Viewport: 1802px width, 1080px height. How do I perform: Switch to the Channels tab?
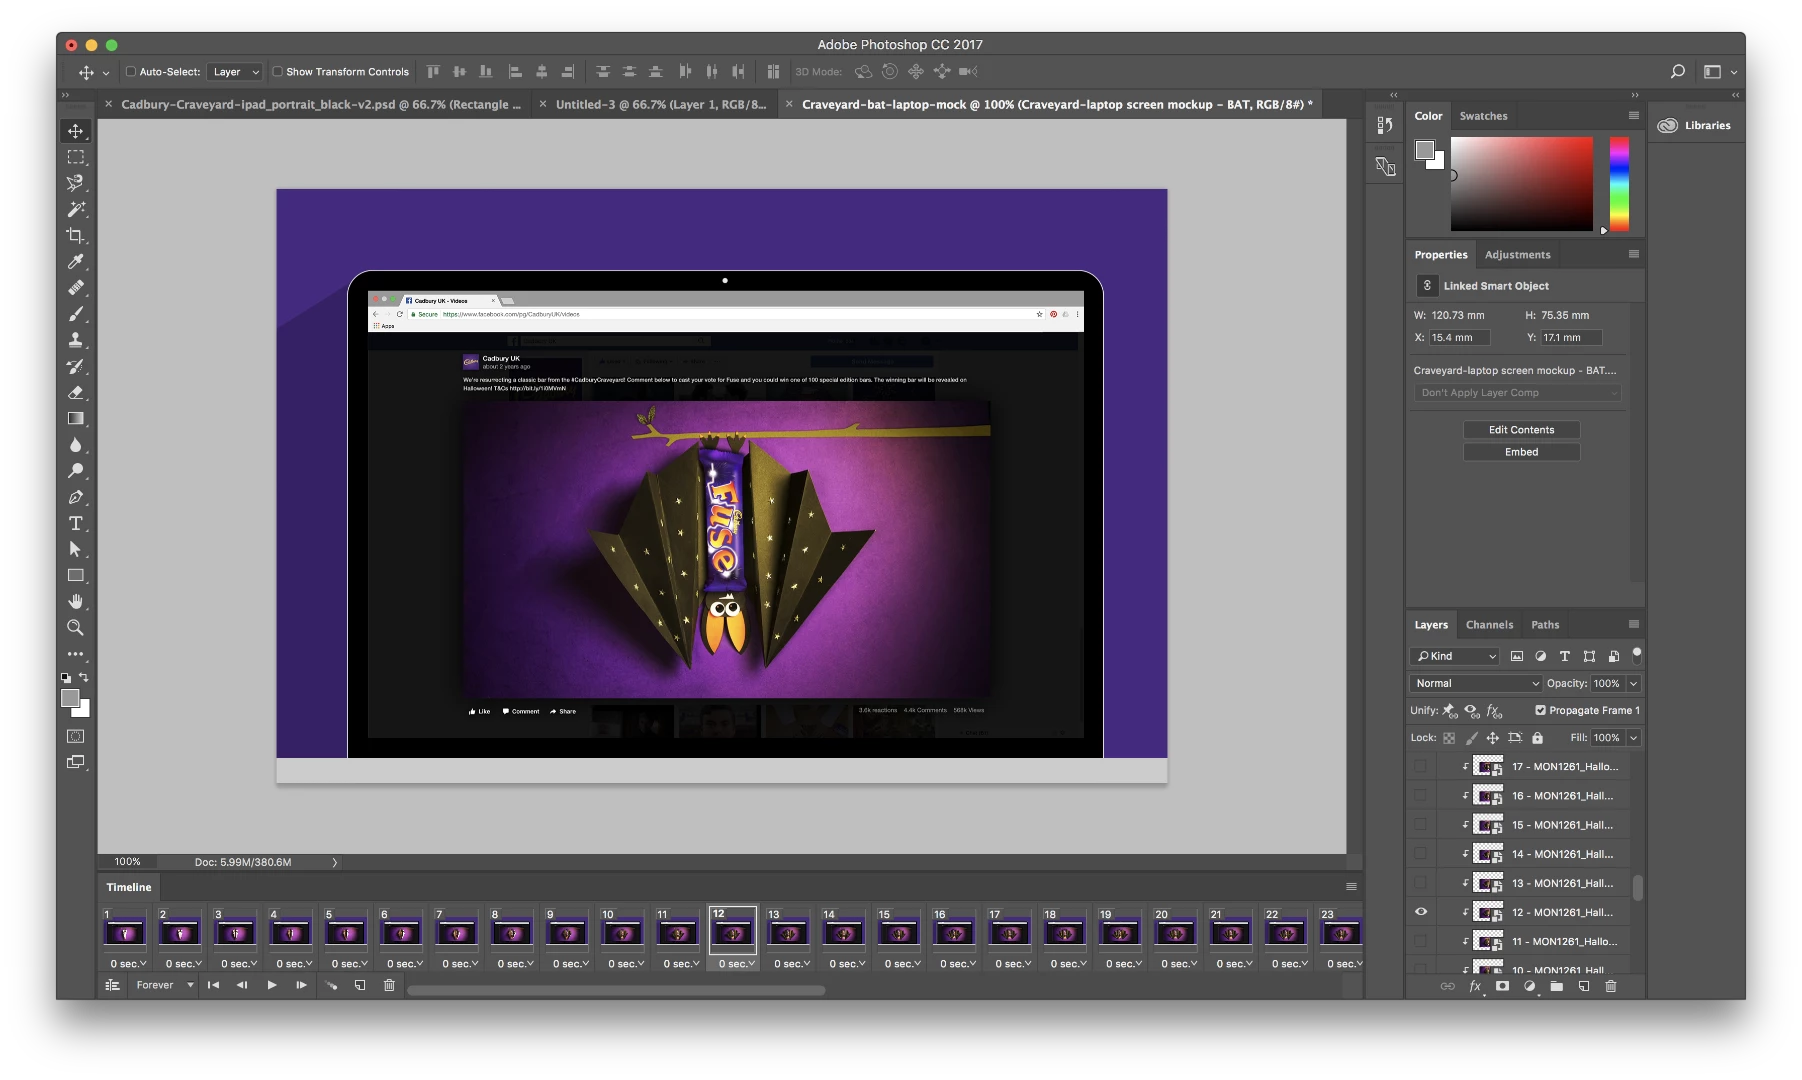coord(1489,625)
